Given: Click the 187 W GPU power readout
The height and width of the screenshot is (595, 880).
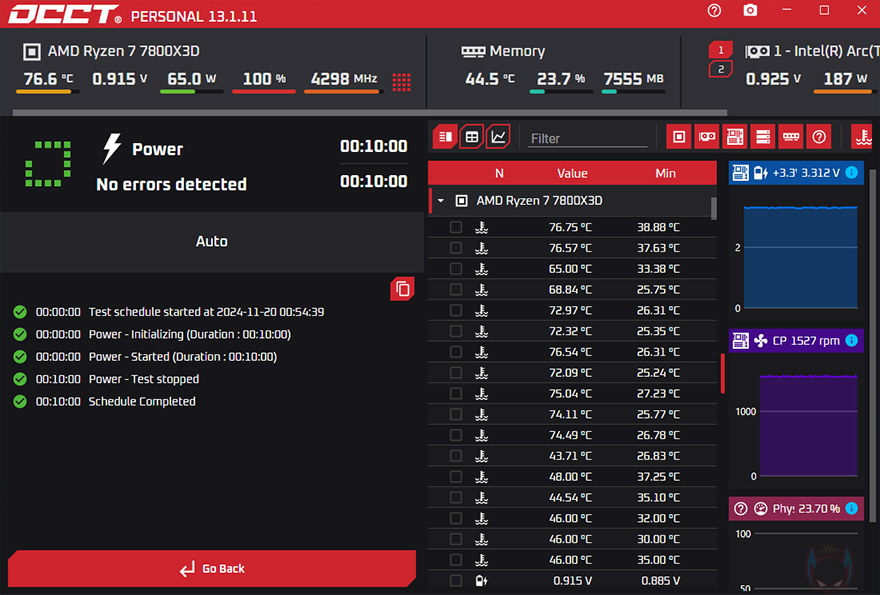Looking at the screenshot, I should 846,79.
